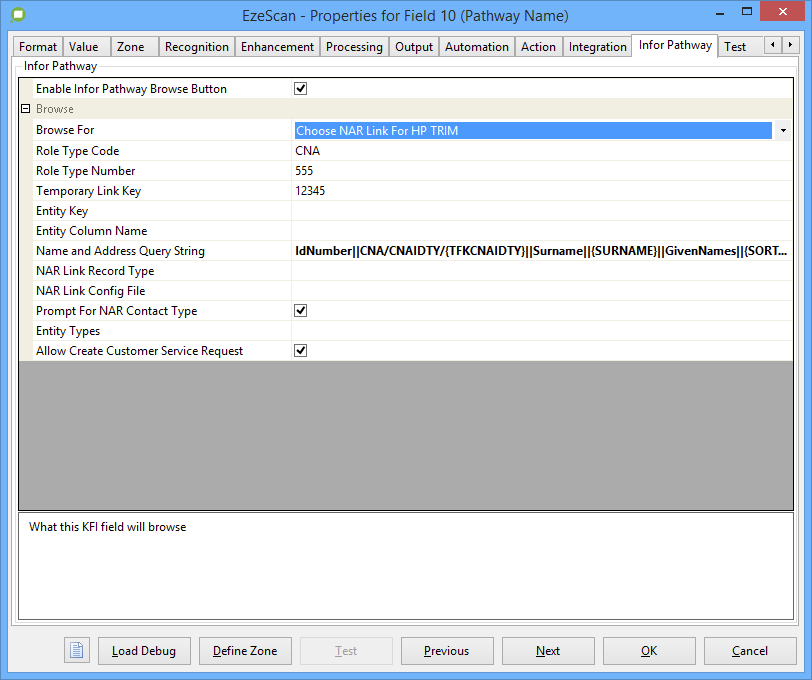Edit the Role Type Code value field
This screenshot has height=680, width=812.
(540, 151)
